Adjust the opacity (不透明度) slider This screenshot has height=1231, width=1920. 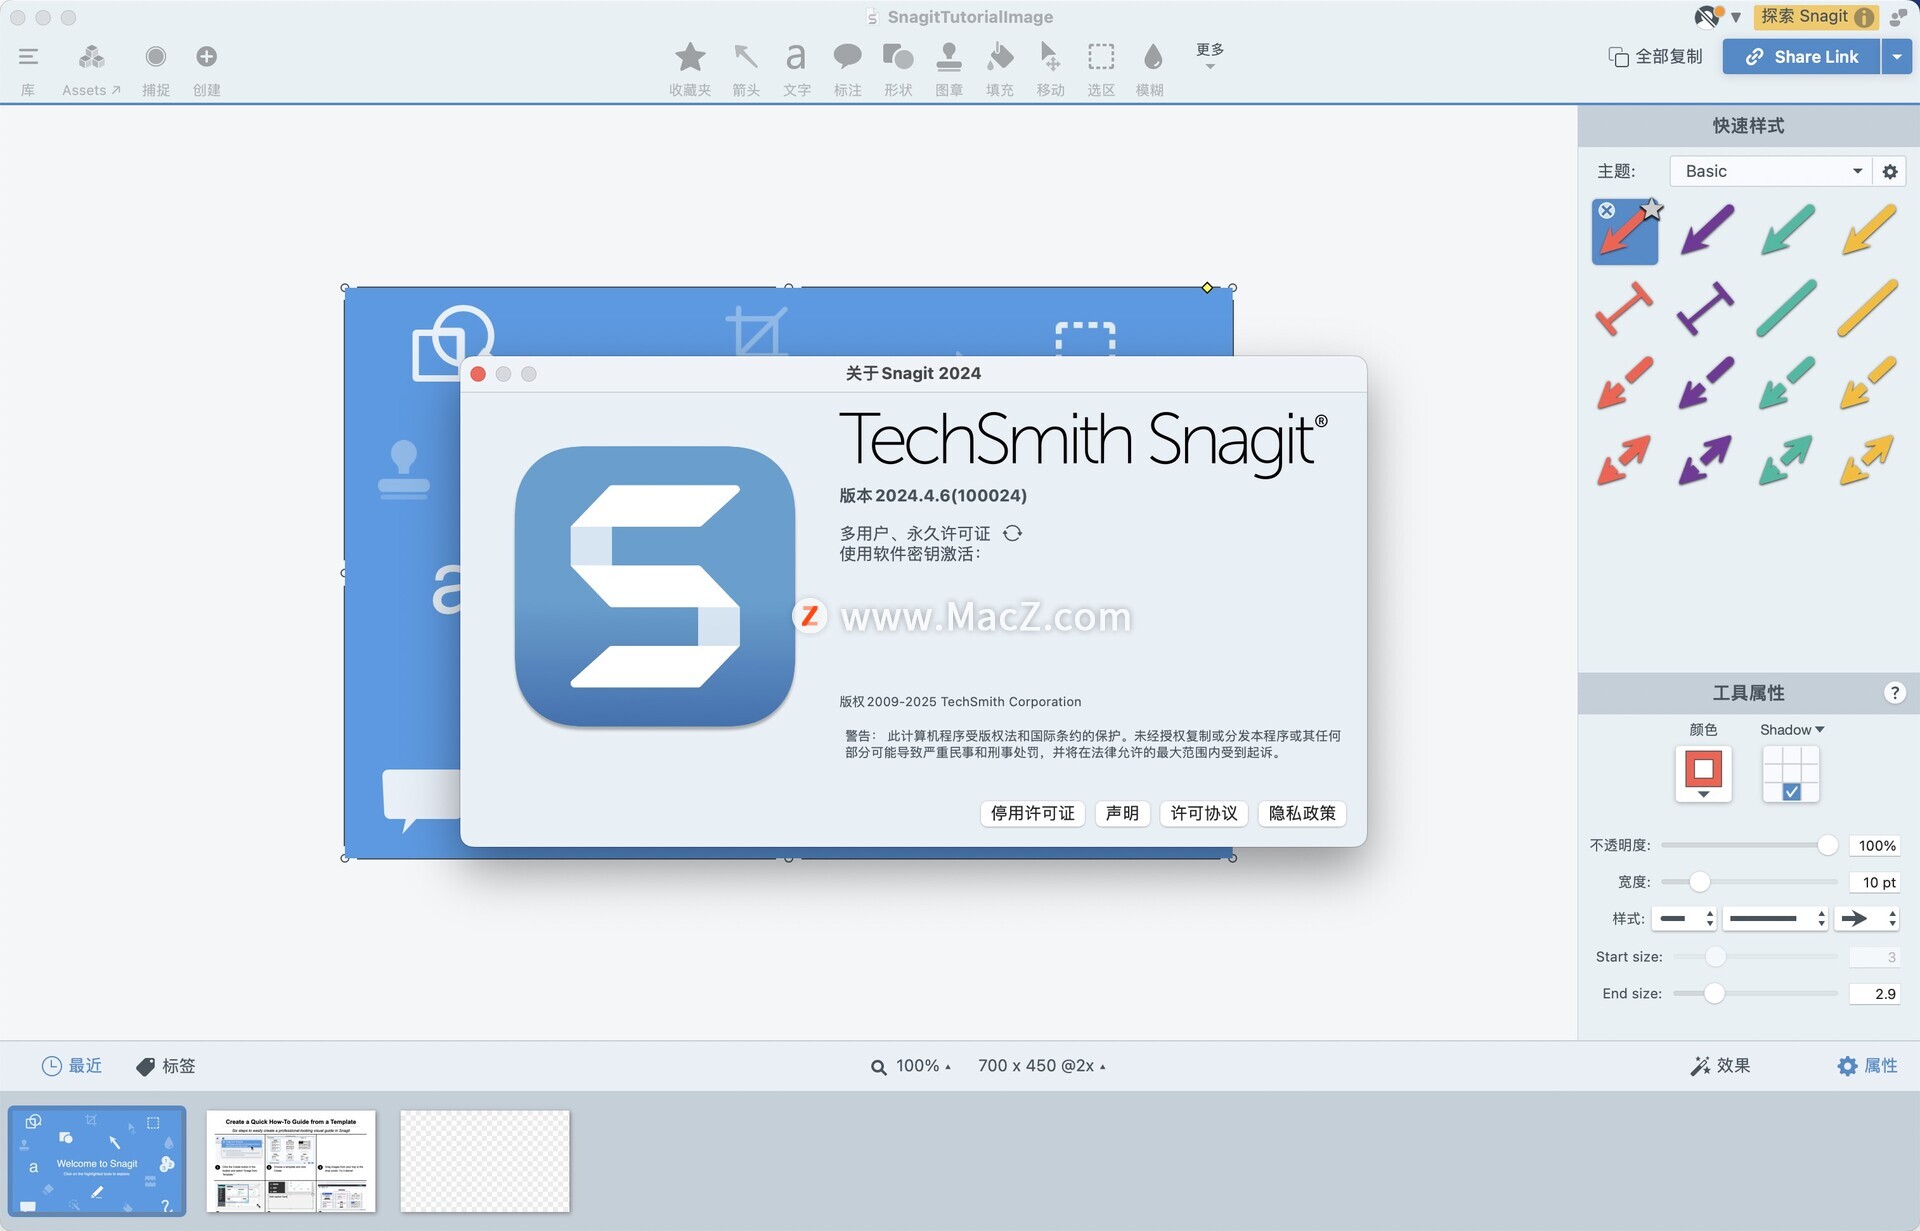1827,845
